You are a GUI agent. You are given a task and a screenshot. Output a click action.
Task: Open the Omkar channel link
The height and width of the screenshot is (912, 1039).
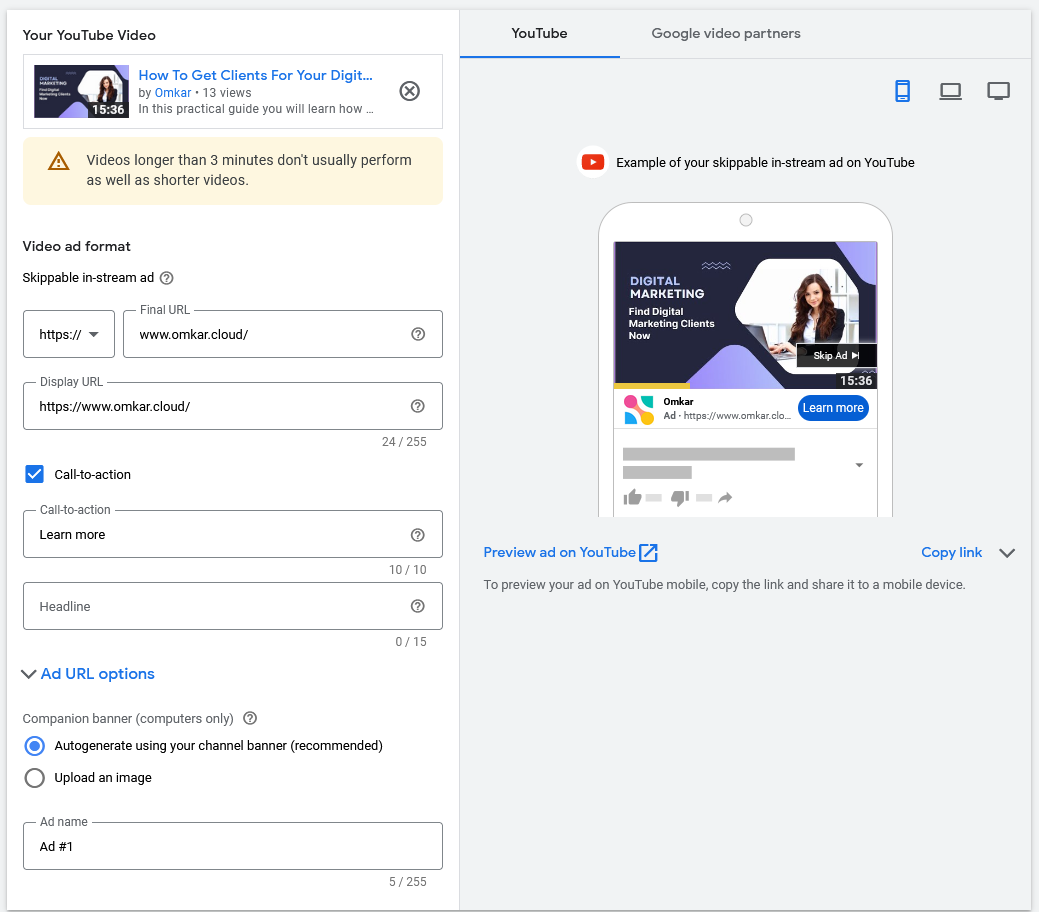[x=173, y=93]
